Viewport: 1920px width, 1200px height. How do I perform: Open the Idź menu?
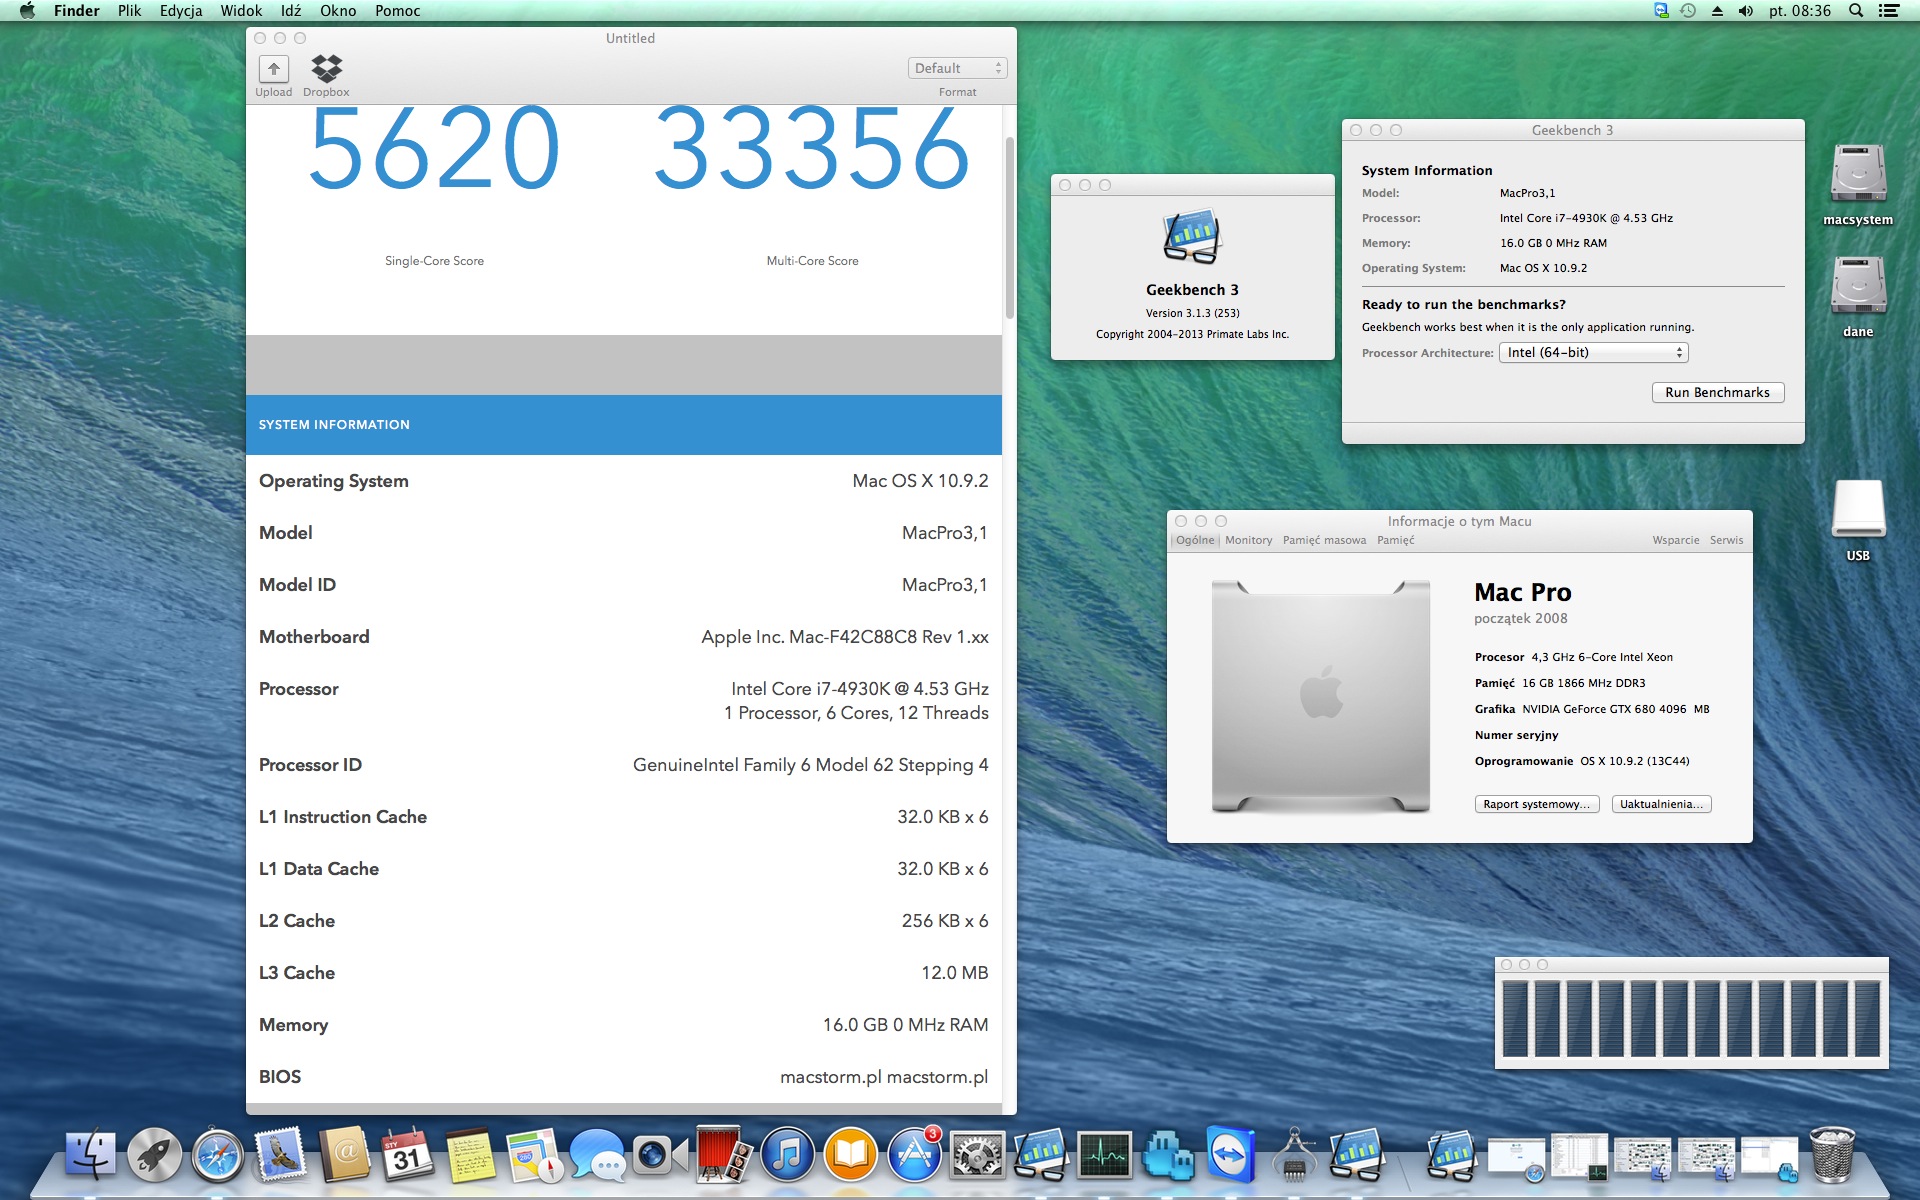coord(291,11)
